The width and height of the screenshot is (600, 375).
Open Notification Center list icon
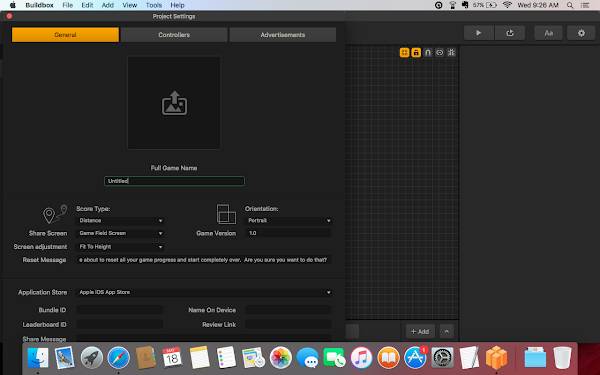(585, 5)
